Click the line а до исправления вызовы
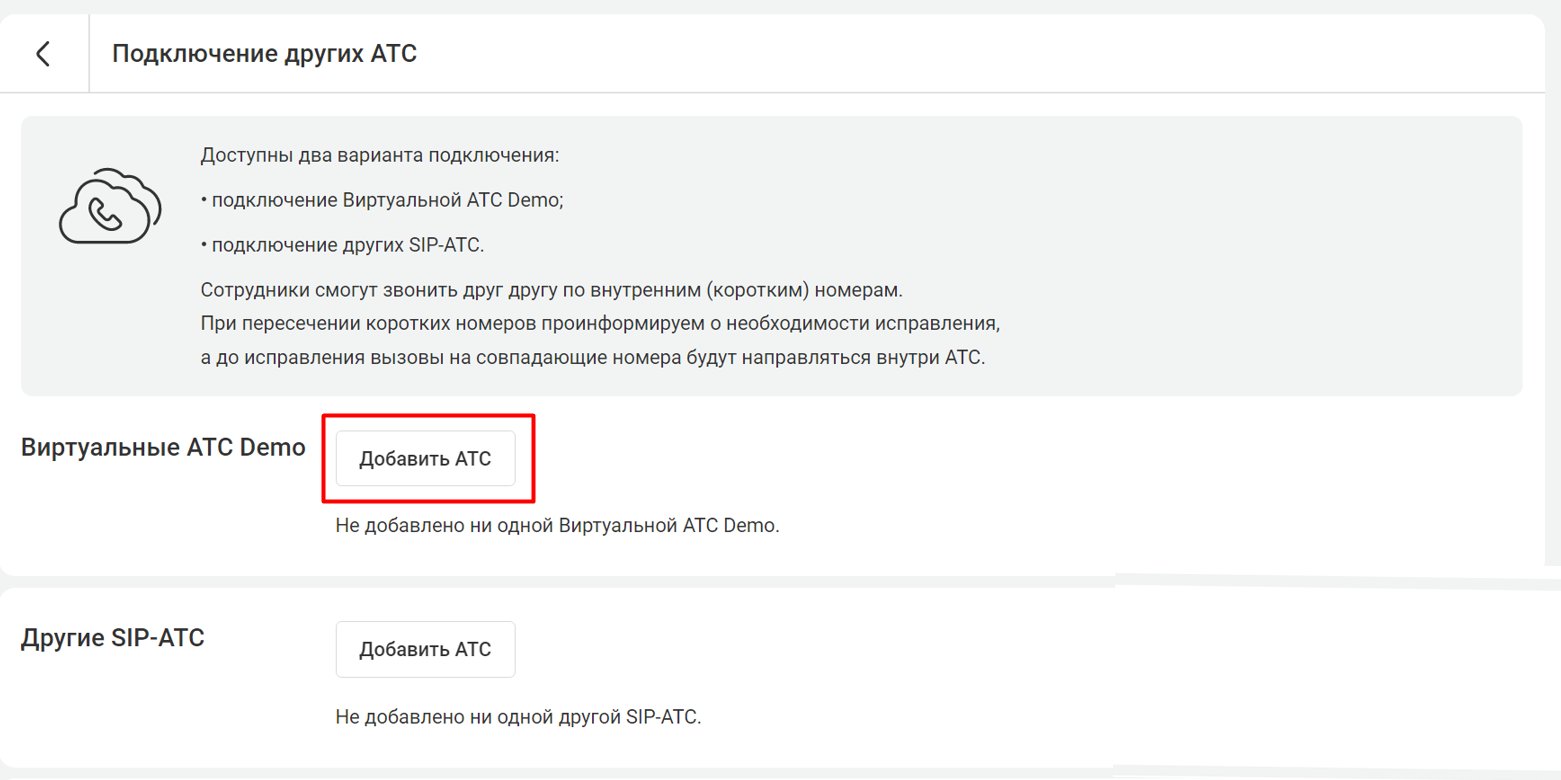Image resolution: width=1561 pixels, height=780 pixels. [593, 358]
